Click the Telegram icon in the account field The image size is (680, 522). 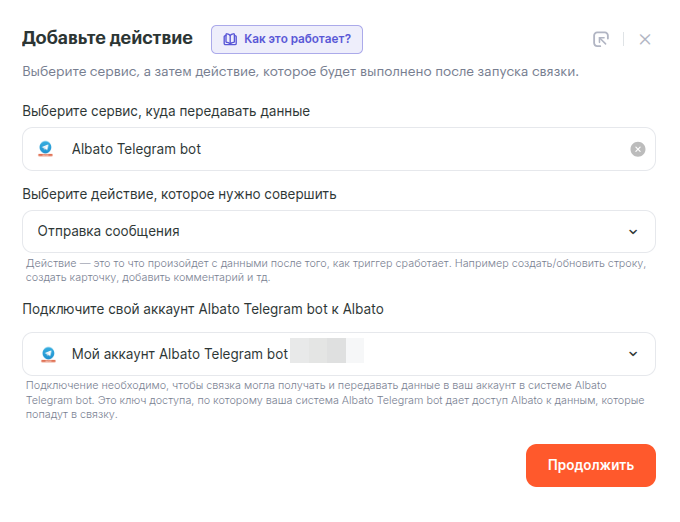[x=46, y=354]
